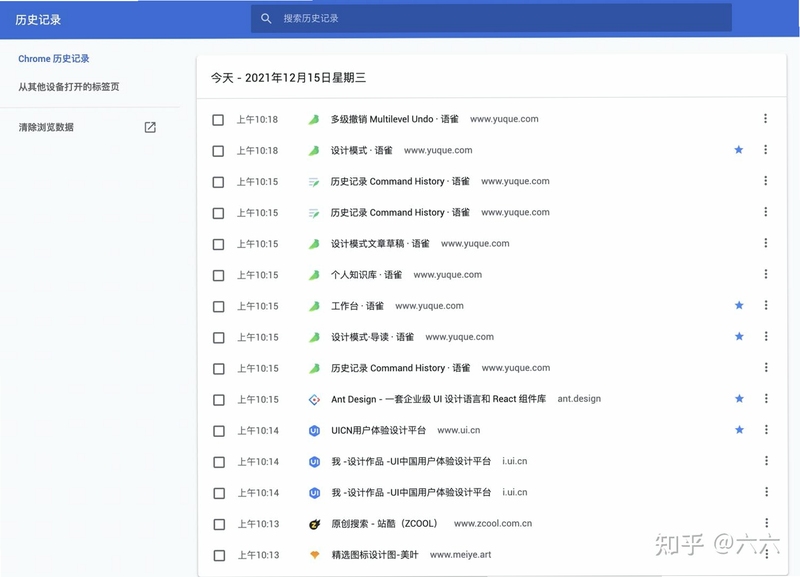800x577 pixels.
Task: Open the 原创搜索 - 站酷（ZCOOL）link
Action: pyautogui.click(x=384, y=523)
